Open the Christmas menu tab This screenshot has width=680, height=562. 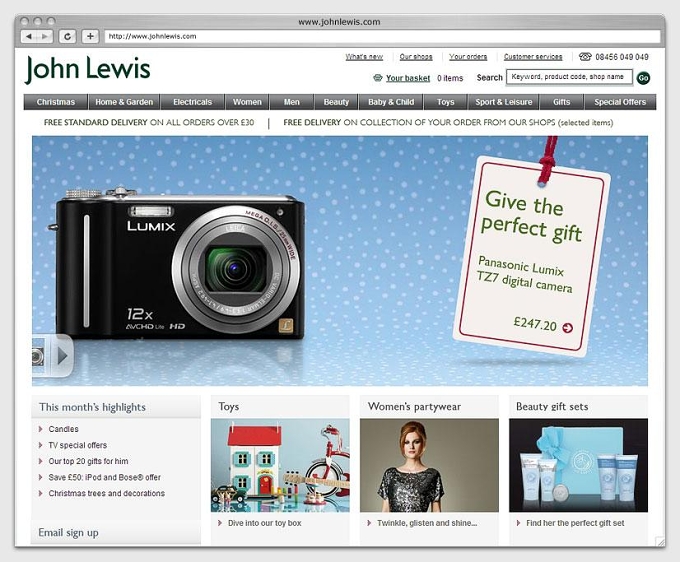[56, 102]
